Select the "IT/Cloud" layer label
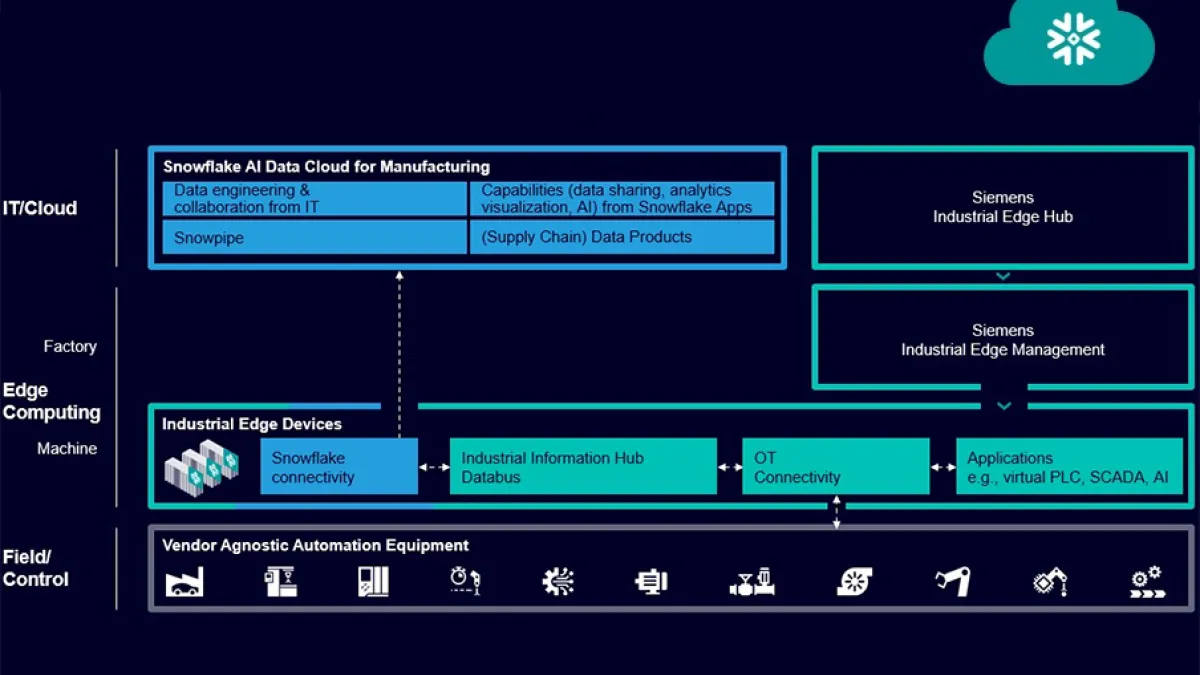The width and height of the screenshot is (1200, 675). click(39, 208)
